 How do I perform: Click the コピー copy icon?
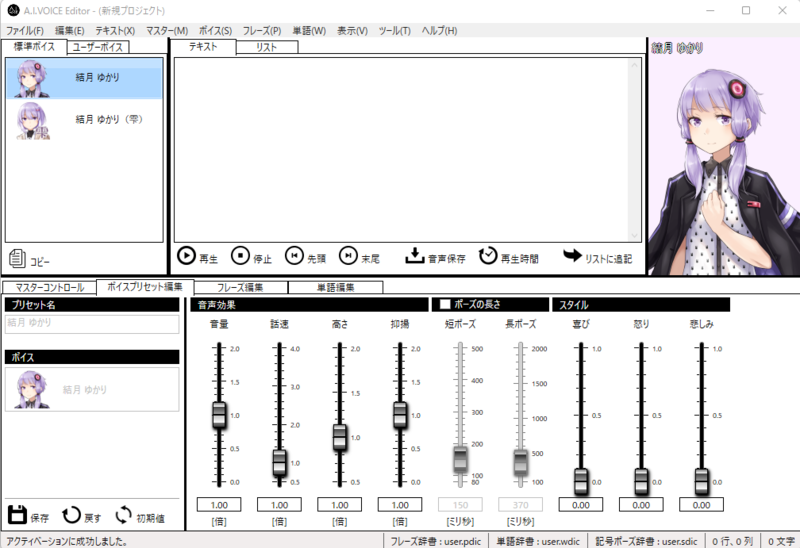(x=17, y=258)
